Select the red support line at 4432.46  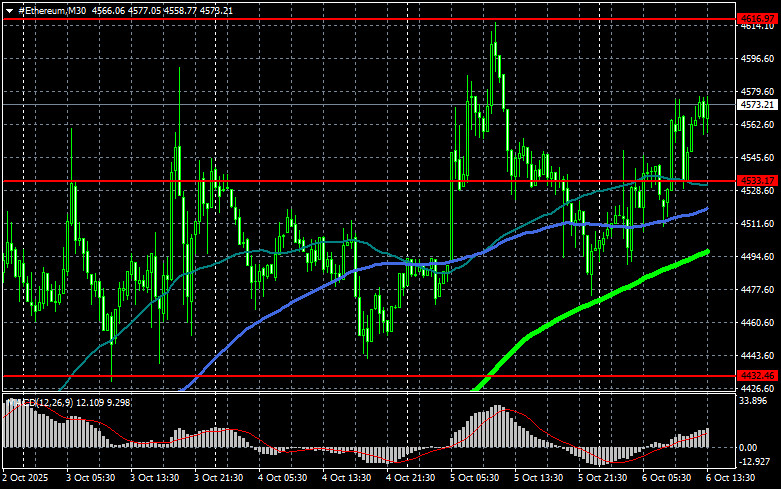tap(300, 376)
